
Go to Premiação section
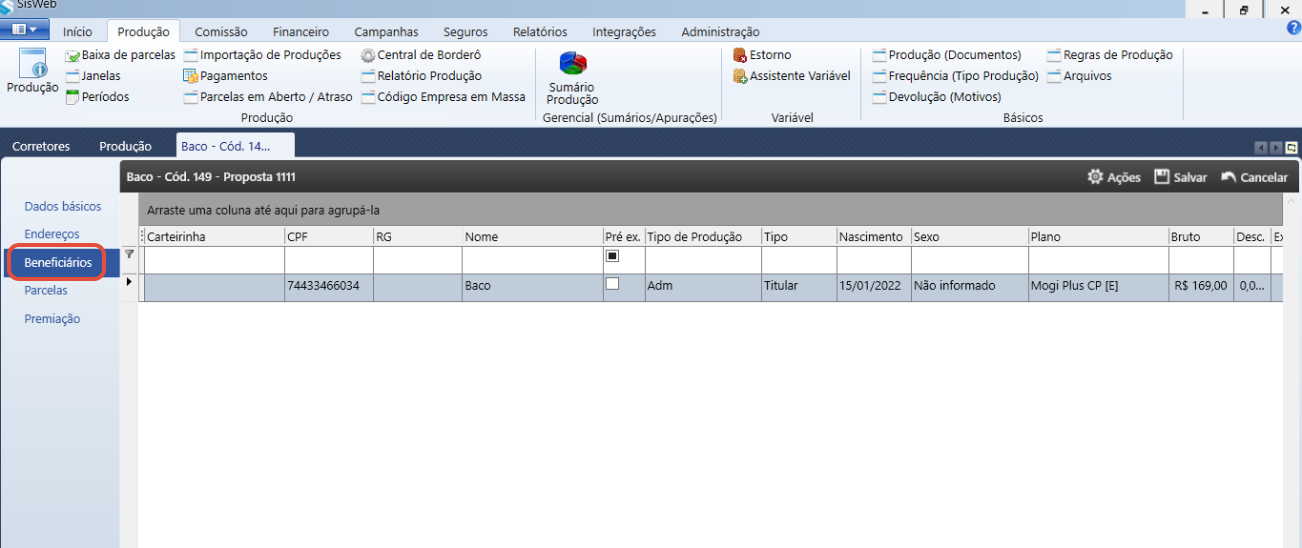coord(52,319)
